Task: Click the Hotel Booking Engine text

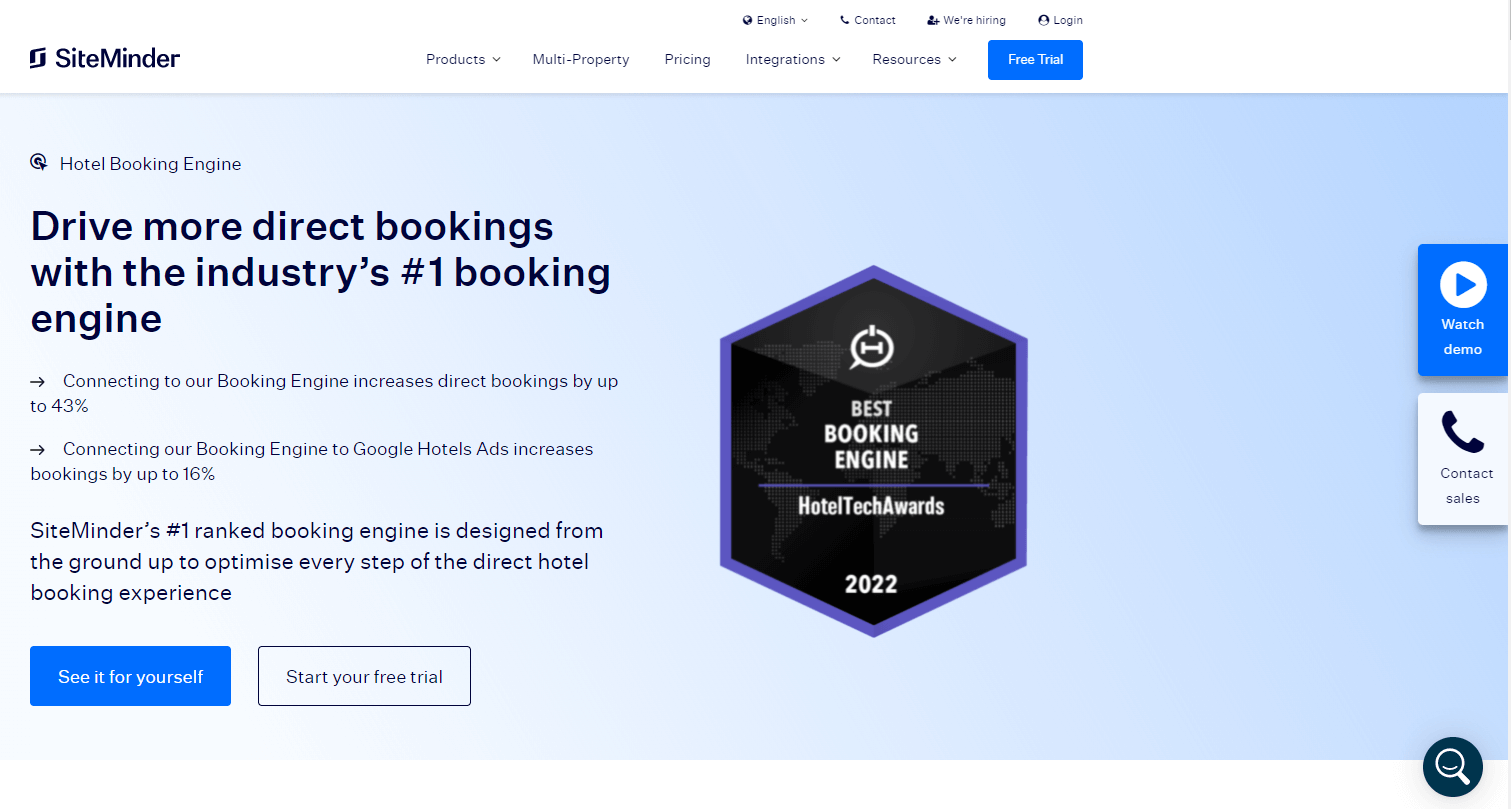Action: coord(150,164)
